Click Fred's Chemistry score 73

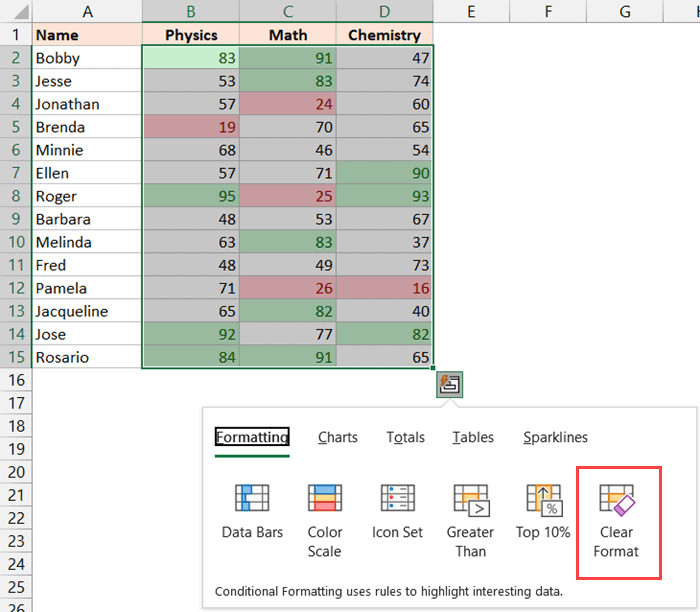[x=385, y=265]
